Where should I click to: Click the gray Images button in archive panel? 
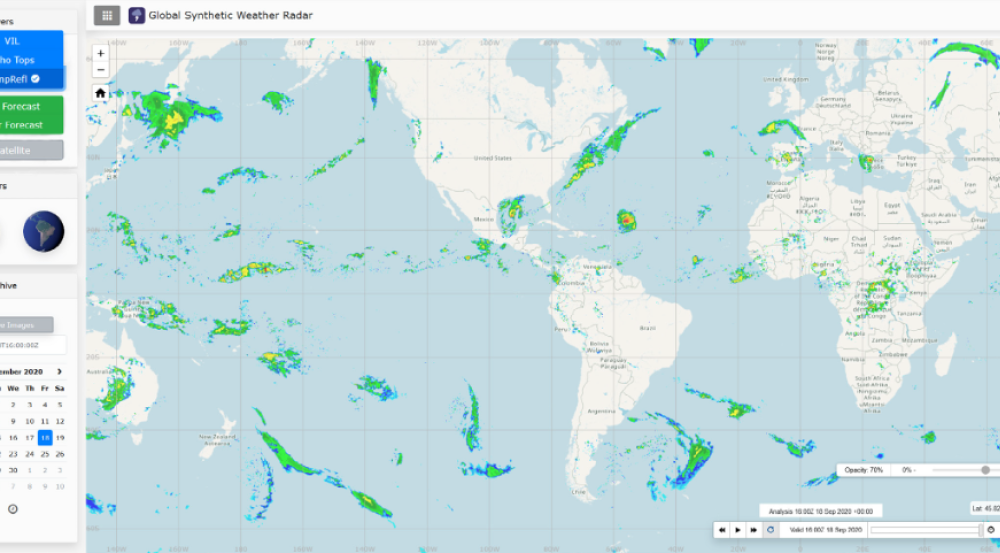pyautogui.click(x=26, y=325)
